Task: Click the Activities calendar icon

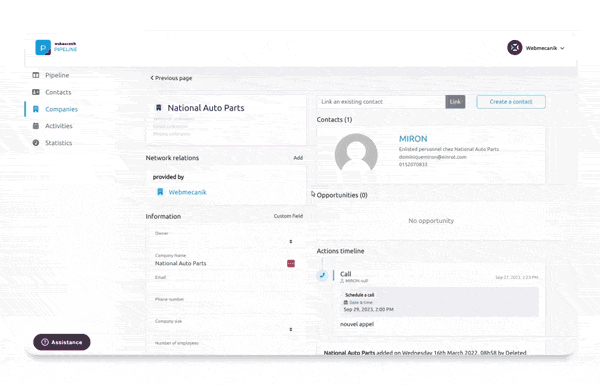Action: click(x=36, y=126)
